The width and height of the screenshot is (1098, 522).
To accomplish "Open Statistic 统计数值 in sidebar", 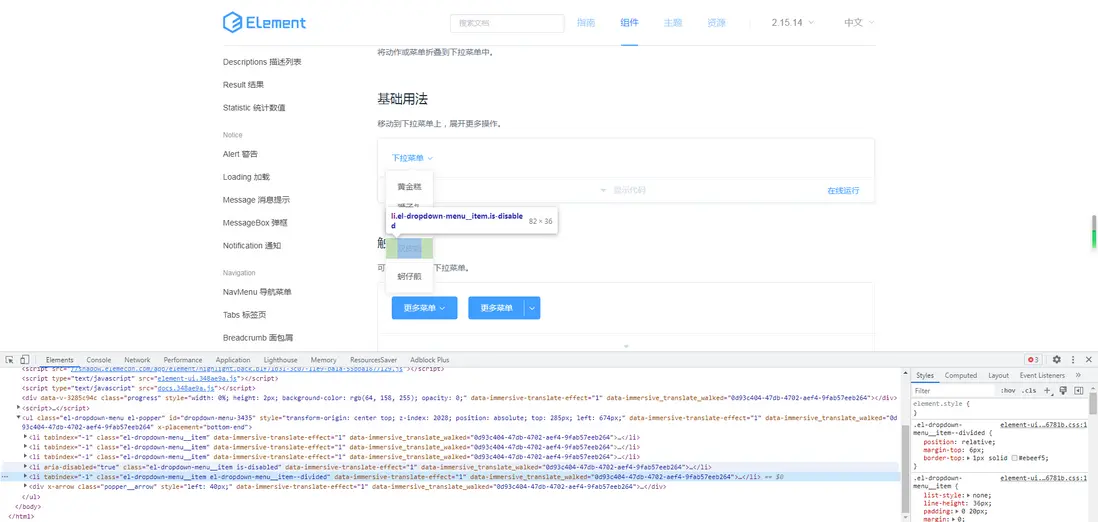I will (253, 108).
